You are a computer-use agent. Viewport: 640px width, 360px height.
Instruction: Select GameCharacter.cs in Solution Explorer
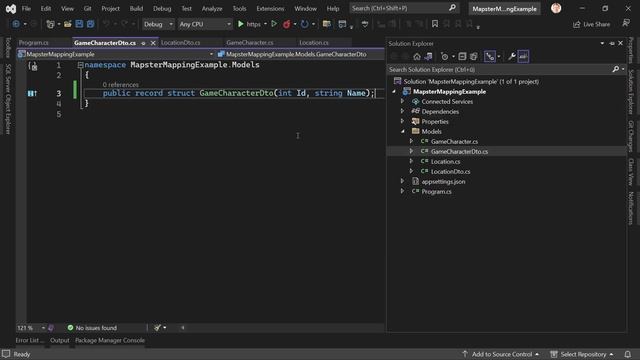454,142
